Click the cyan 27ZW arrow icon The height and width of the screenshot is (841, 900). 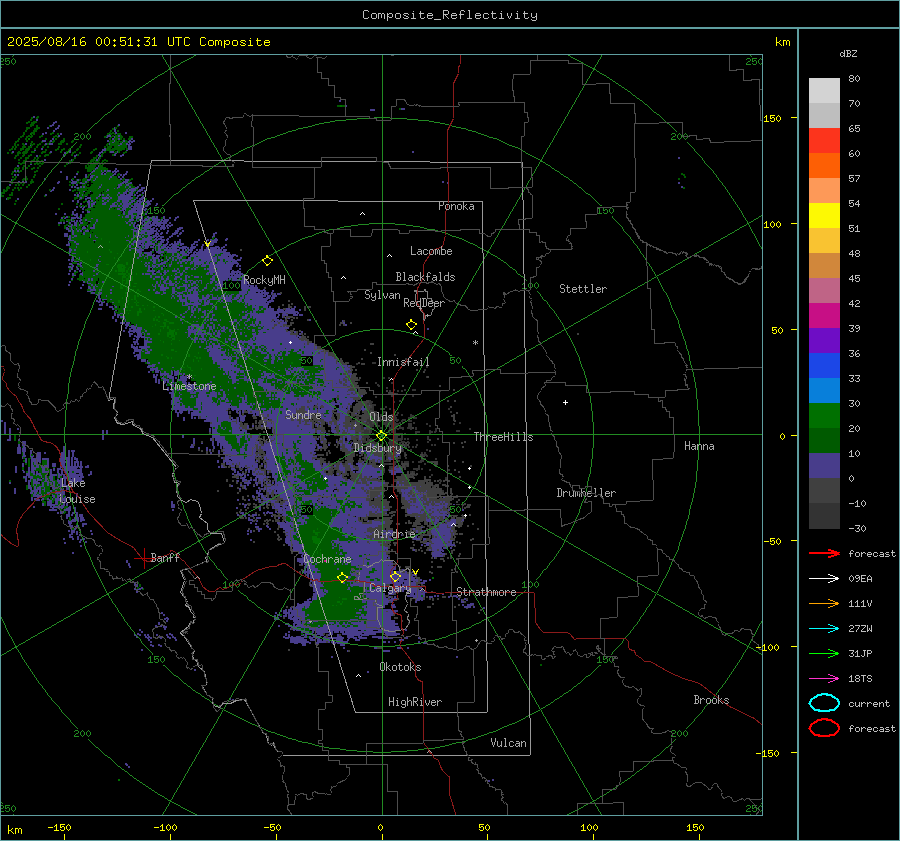(x=824, y=629)
